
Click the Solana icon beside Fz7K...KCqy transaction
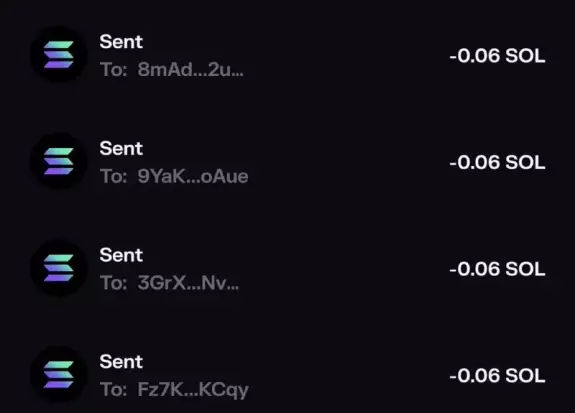pos(59,375)
